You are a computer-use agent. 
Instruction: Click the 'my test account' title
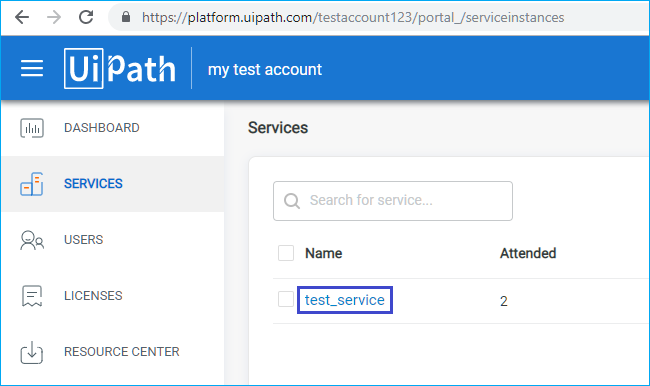(265, 70)
